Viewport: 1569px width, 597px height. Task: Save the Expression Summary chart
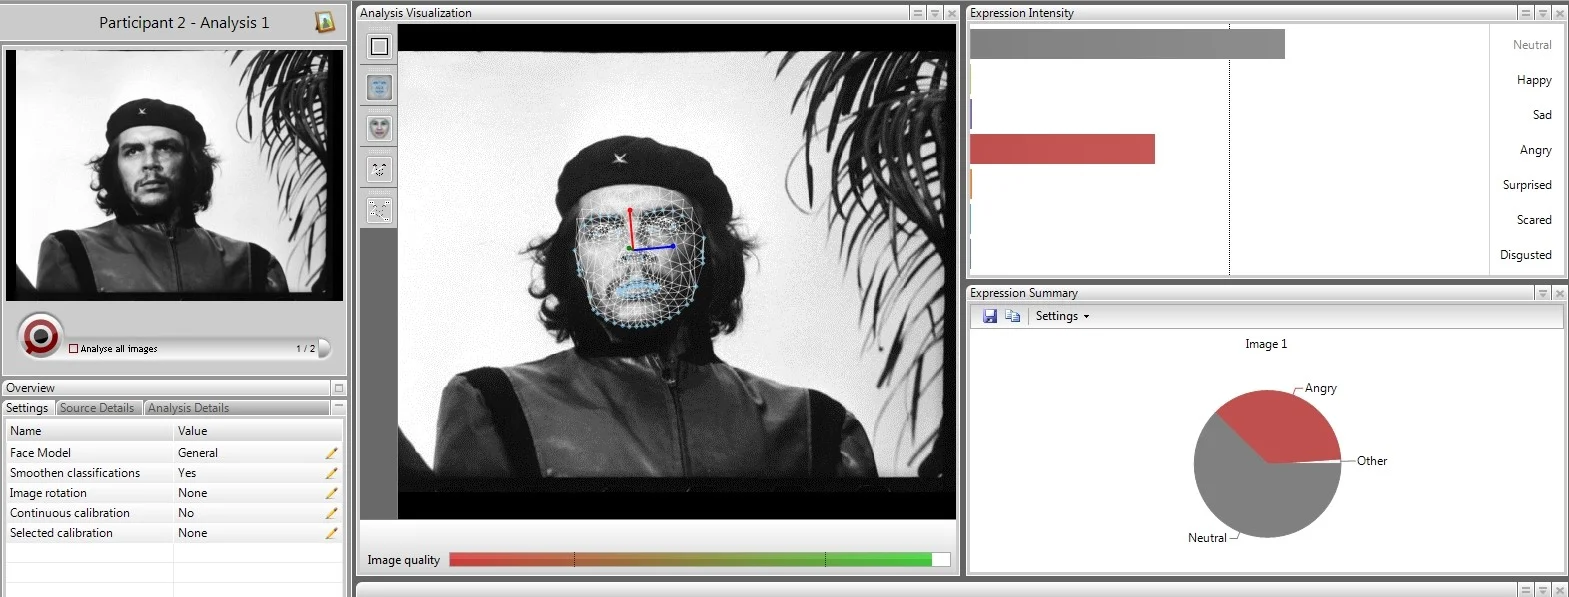990,316
